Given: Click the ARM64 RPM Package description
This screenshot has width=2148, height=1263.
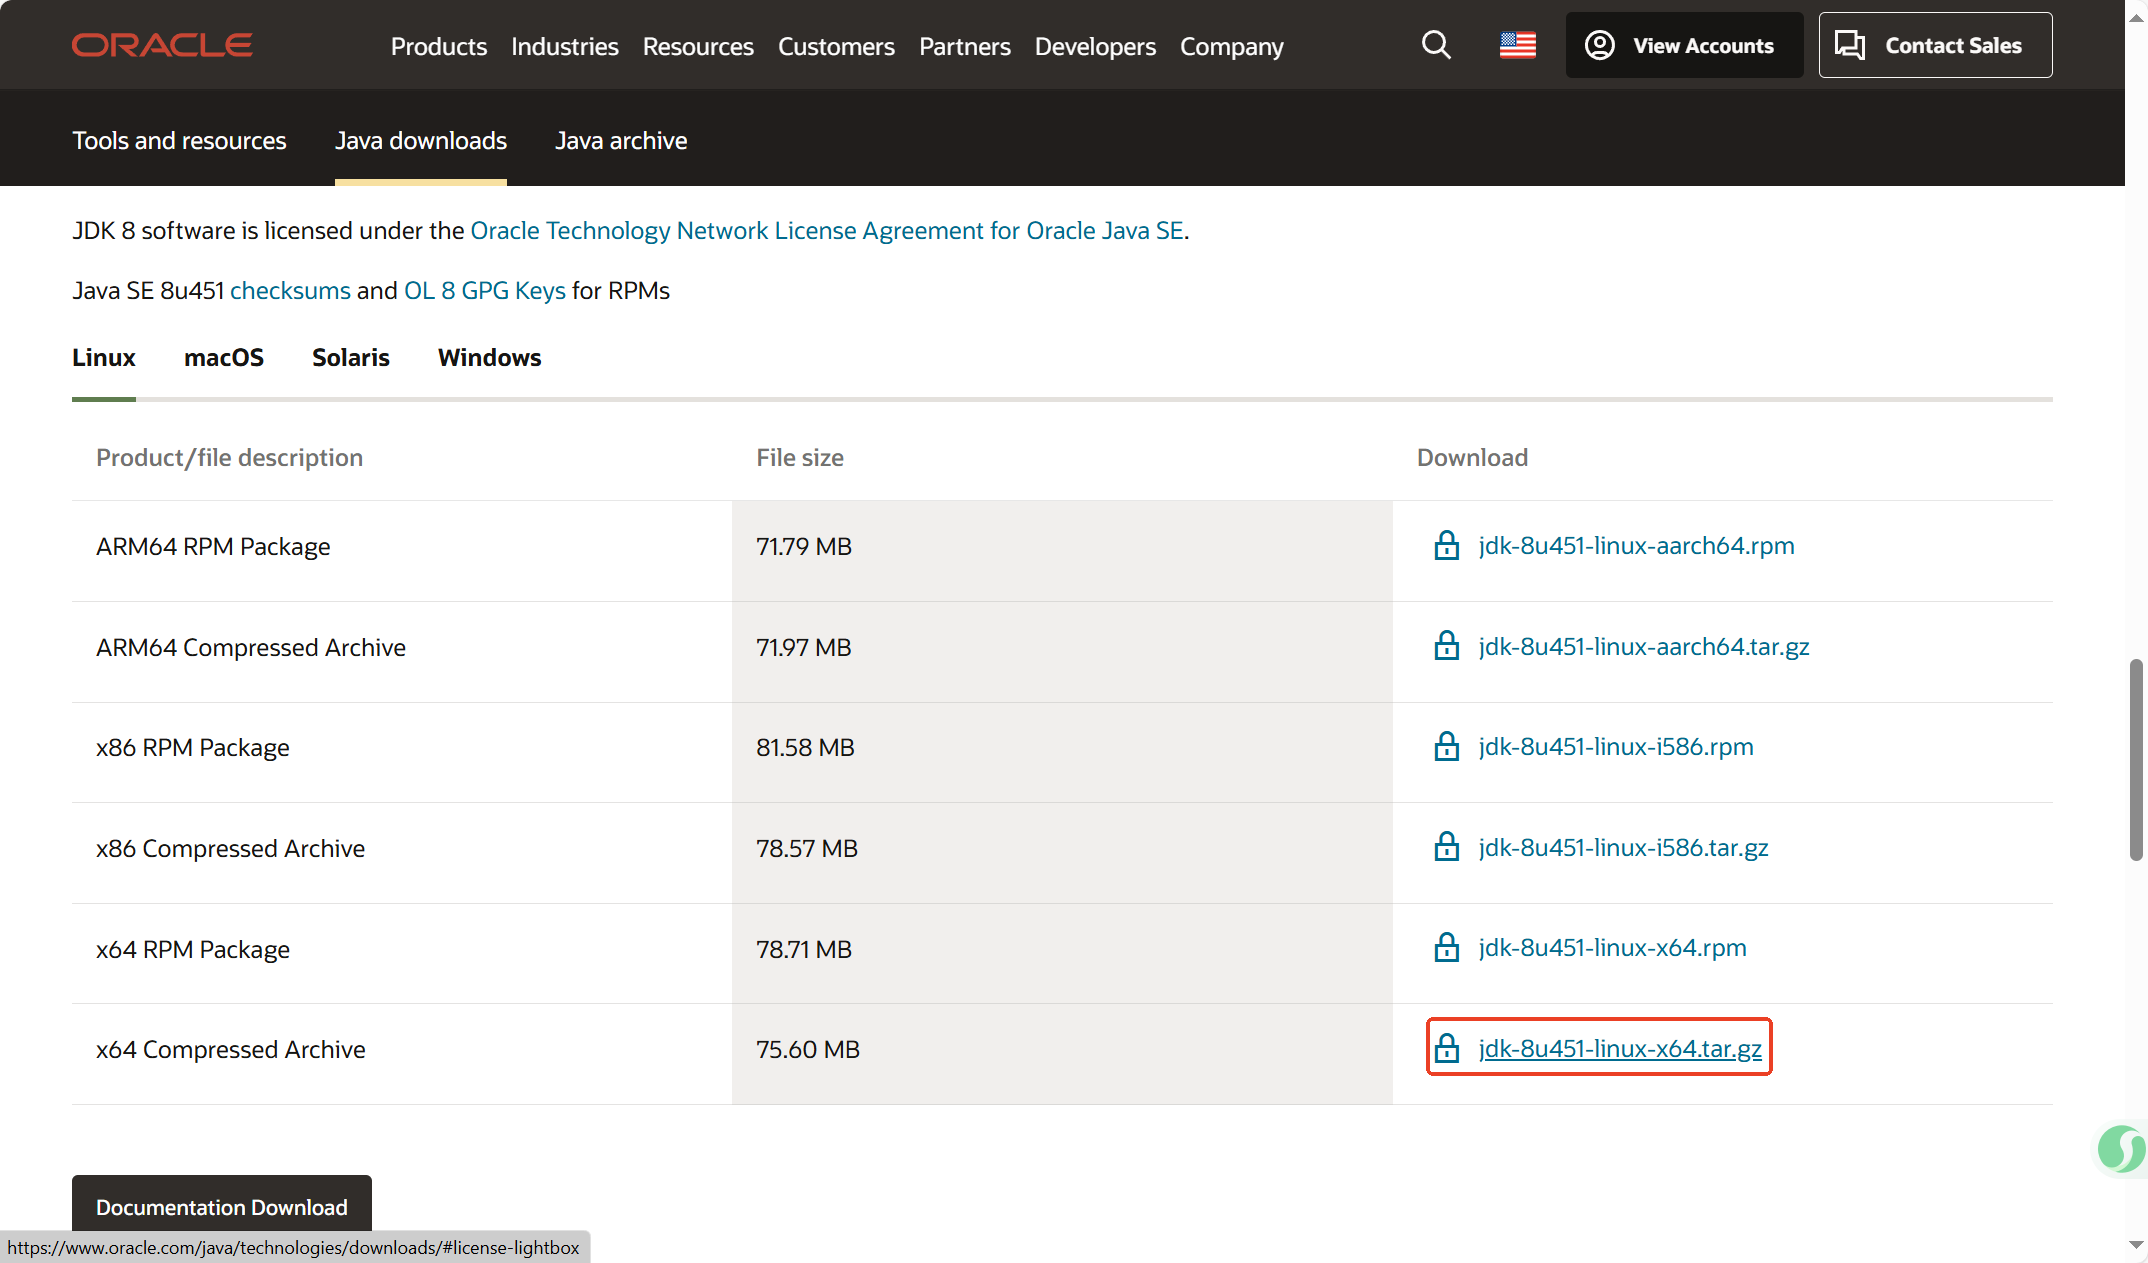Looking at the screenshot, I should (213, 547).
